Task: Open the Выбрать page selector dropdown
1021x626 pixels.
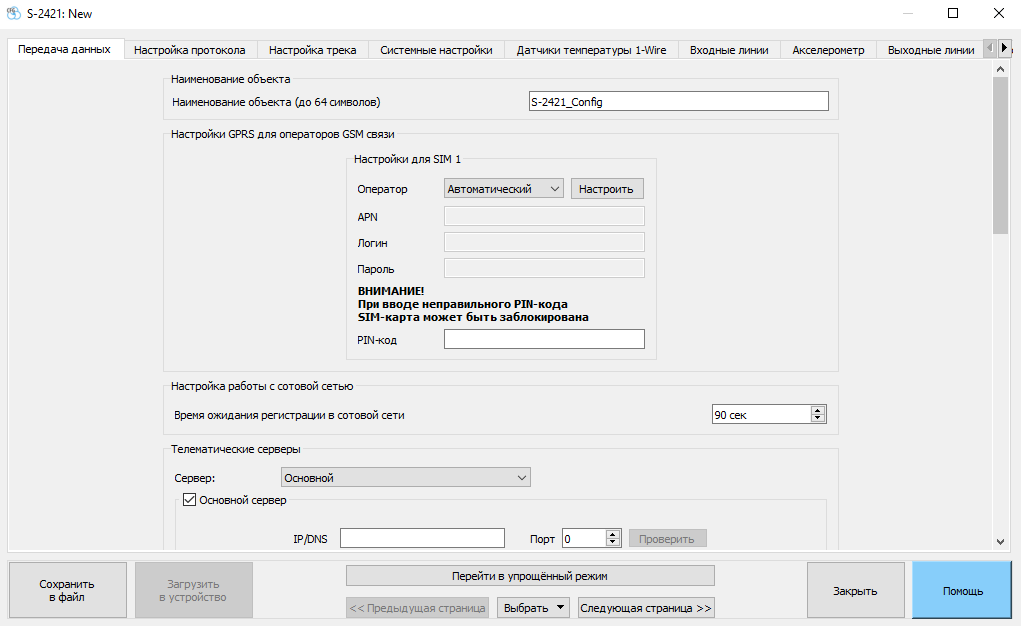Action: tap(533, 608)
